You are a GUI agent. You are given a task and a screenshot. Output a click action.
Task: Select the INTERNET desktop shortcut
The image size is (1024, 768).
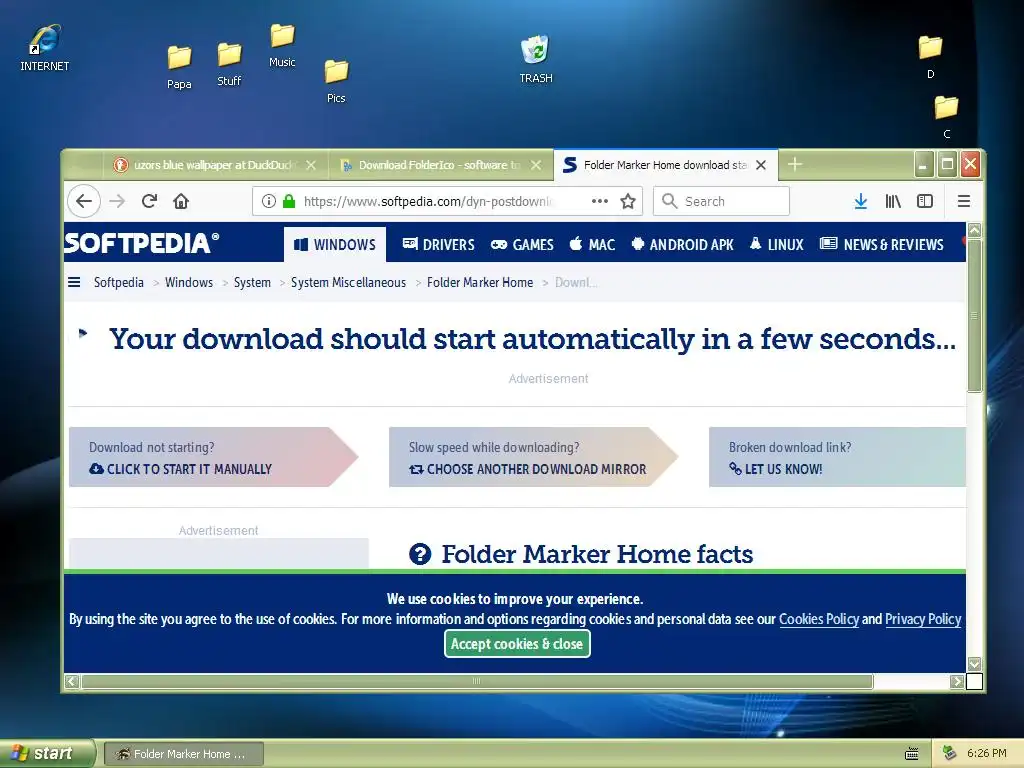44,48
